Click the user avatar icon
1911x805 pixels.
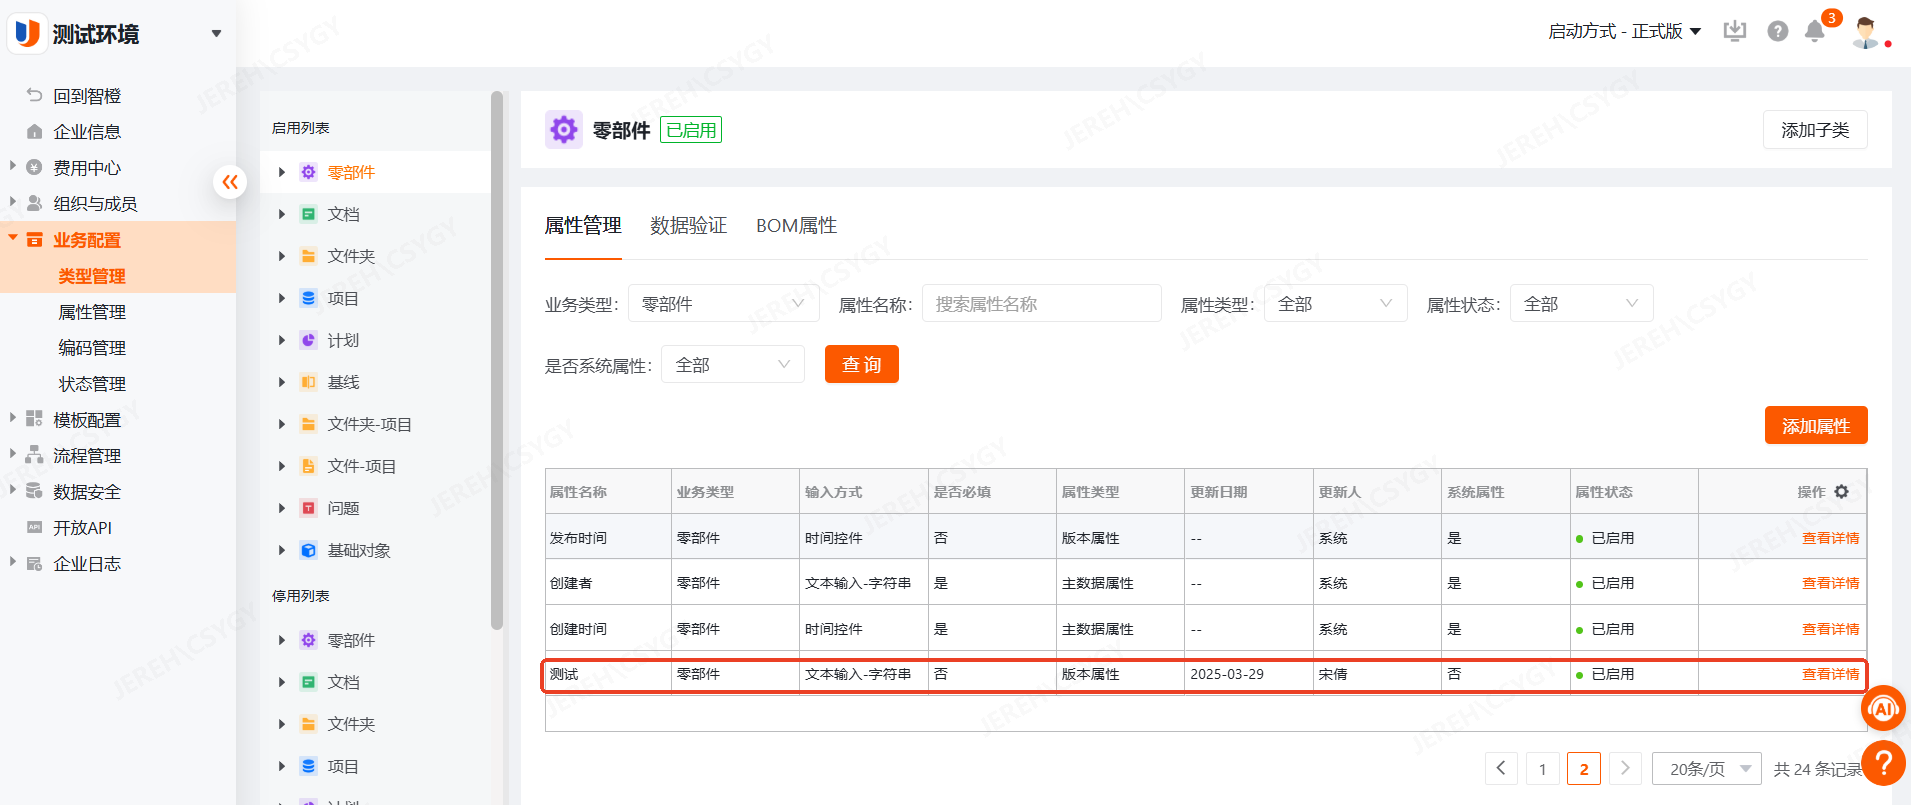point(1865,32)
